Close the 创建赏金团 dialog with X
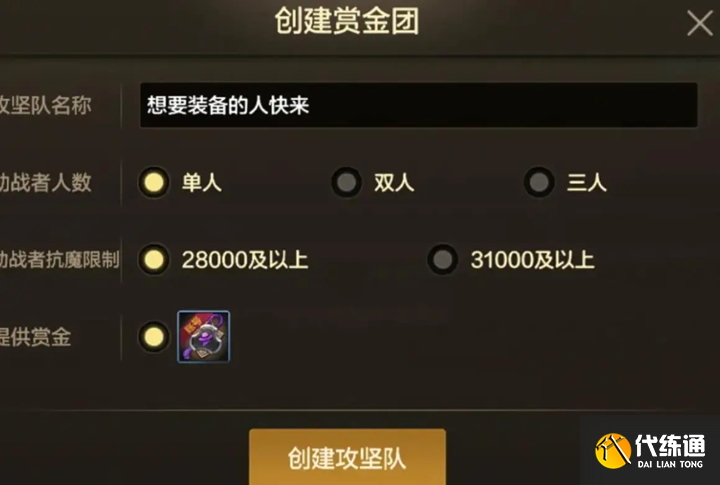The width and height of the screenshot is (720, 485). point(700,23)
